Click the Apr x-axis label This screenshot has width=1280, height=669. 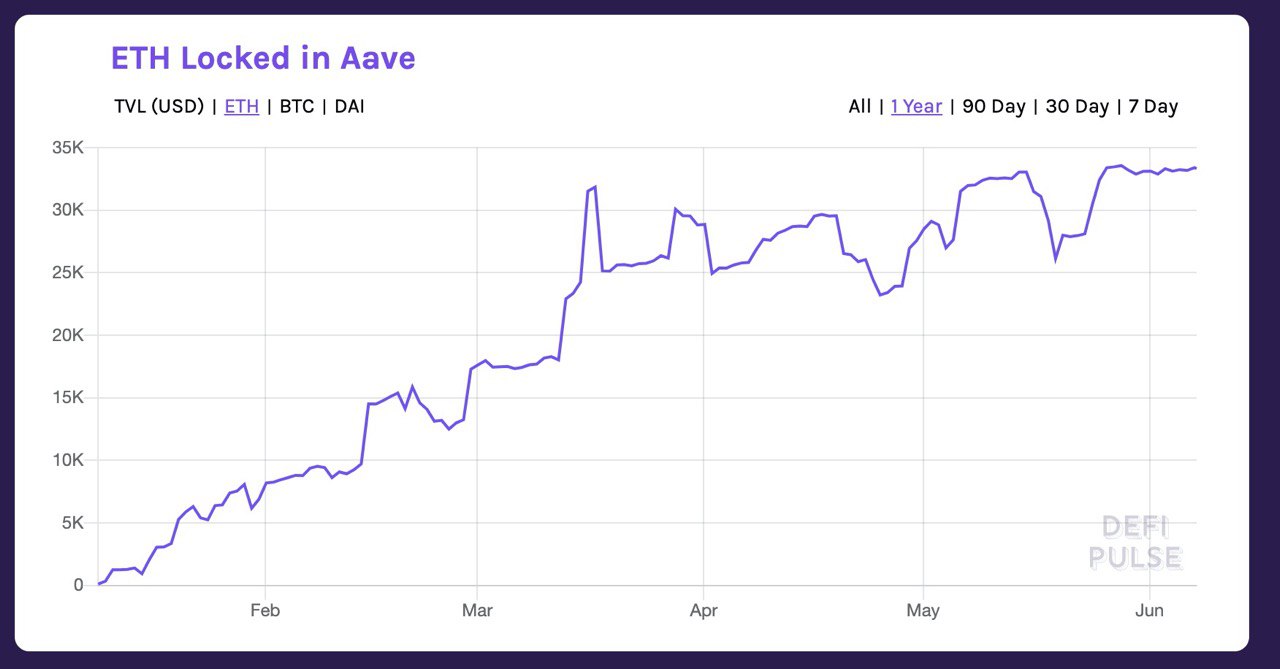coord(704,610)
